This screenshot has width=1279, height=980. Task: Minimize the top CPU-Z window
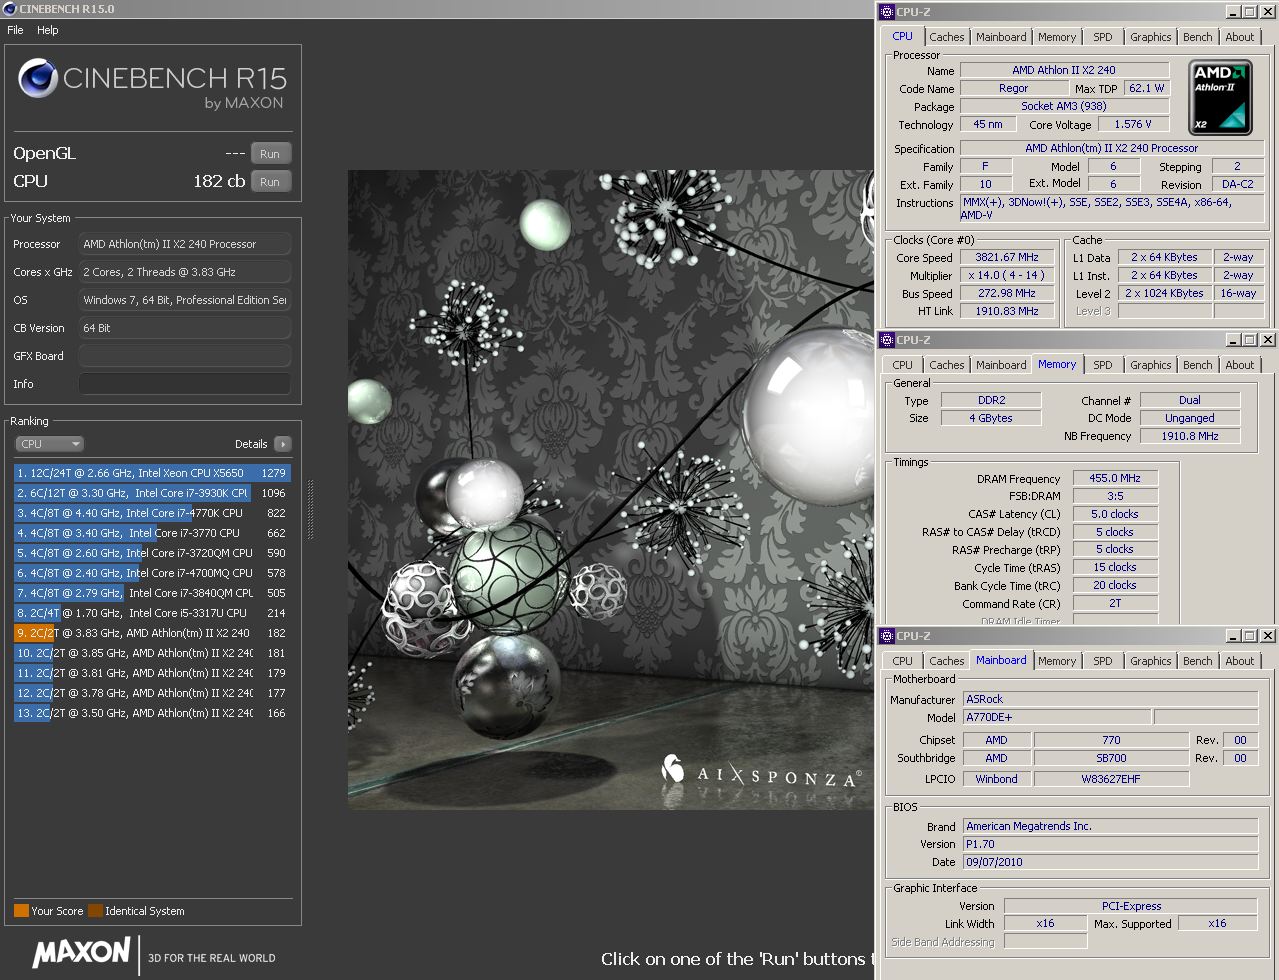(1232, 12)
